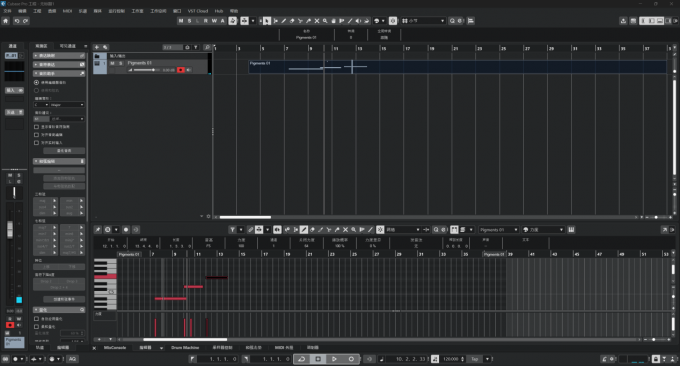Select the Draw pencil tool in Key Editor

click(x=304, y=230)
